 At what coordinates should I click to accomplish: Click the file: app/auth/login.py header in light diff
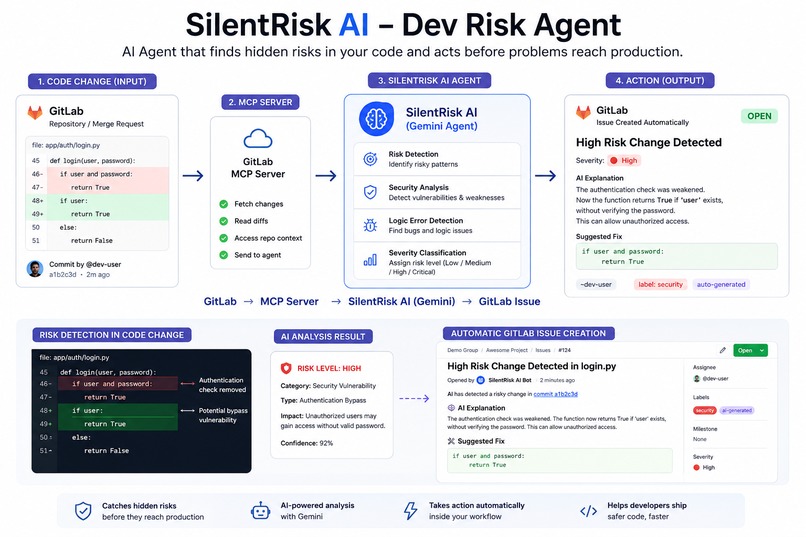pos(66,145)
